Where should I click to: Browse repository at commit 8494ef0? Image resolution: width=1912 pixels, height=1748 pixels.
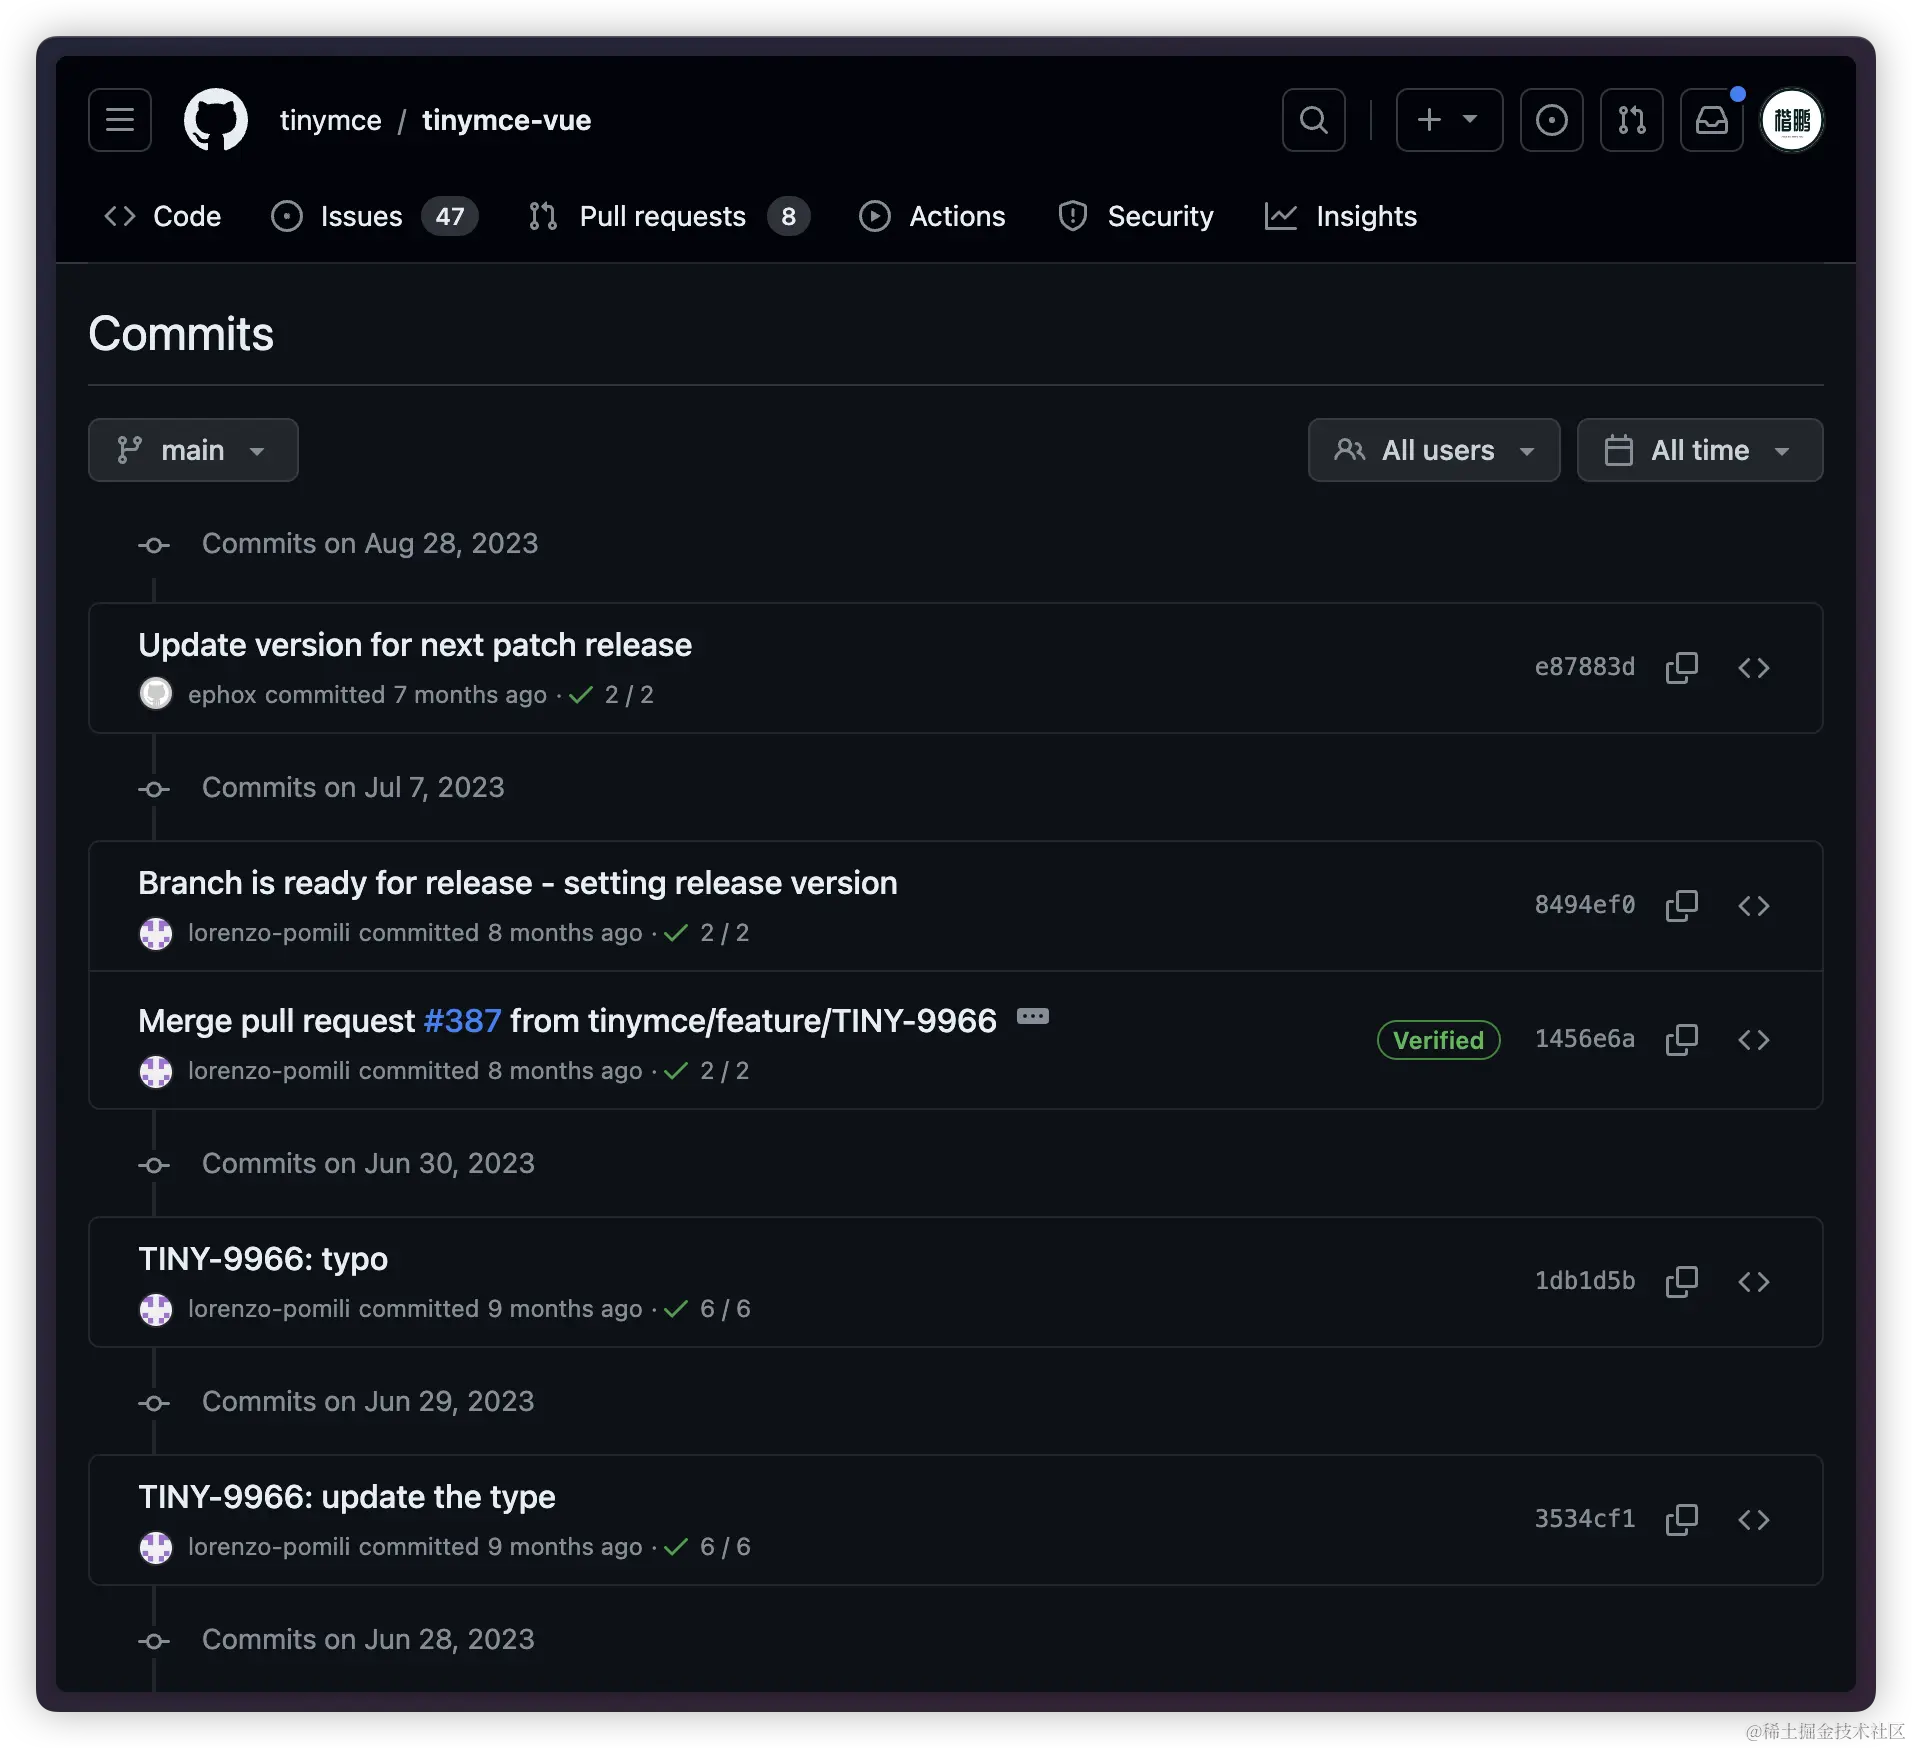coord(1754,905)
